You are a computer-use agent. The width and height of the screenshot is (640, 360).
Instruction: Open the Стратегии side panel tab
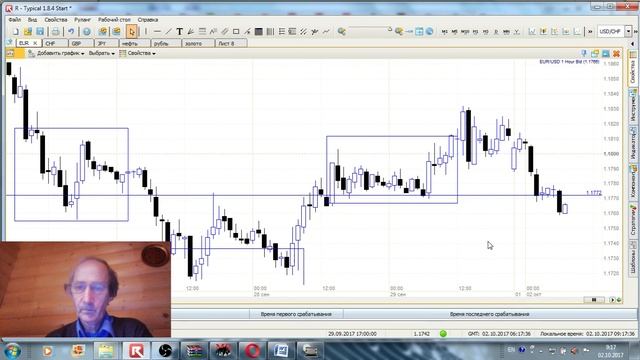tap(633, 219)
